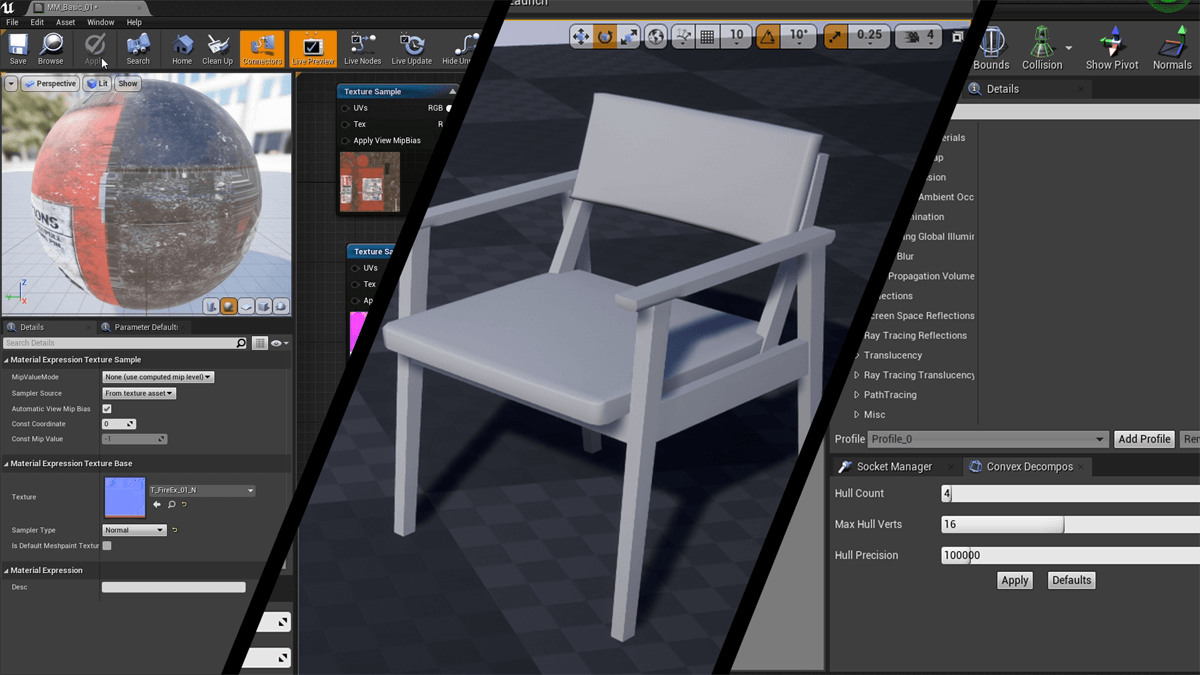The image size is (1200, 675).
Task: Toggle the Automatic View Mip Bias checkbox
Action: 107,408
